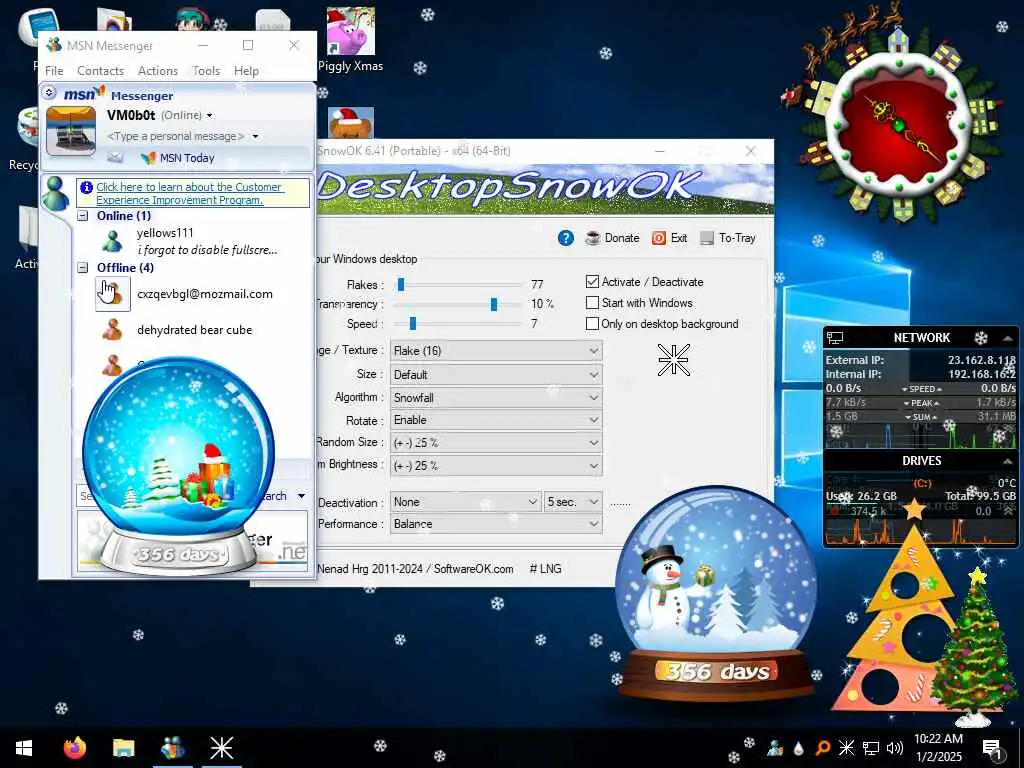Click the info icon in Customer Experience banner
Screen dimensions: 1024x768
(86, 187)
